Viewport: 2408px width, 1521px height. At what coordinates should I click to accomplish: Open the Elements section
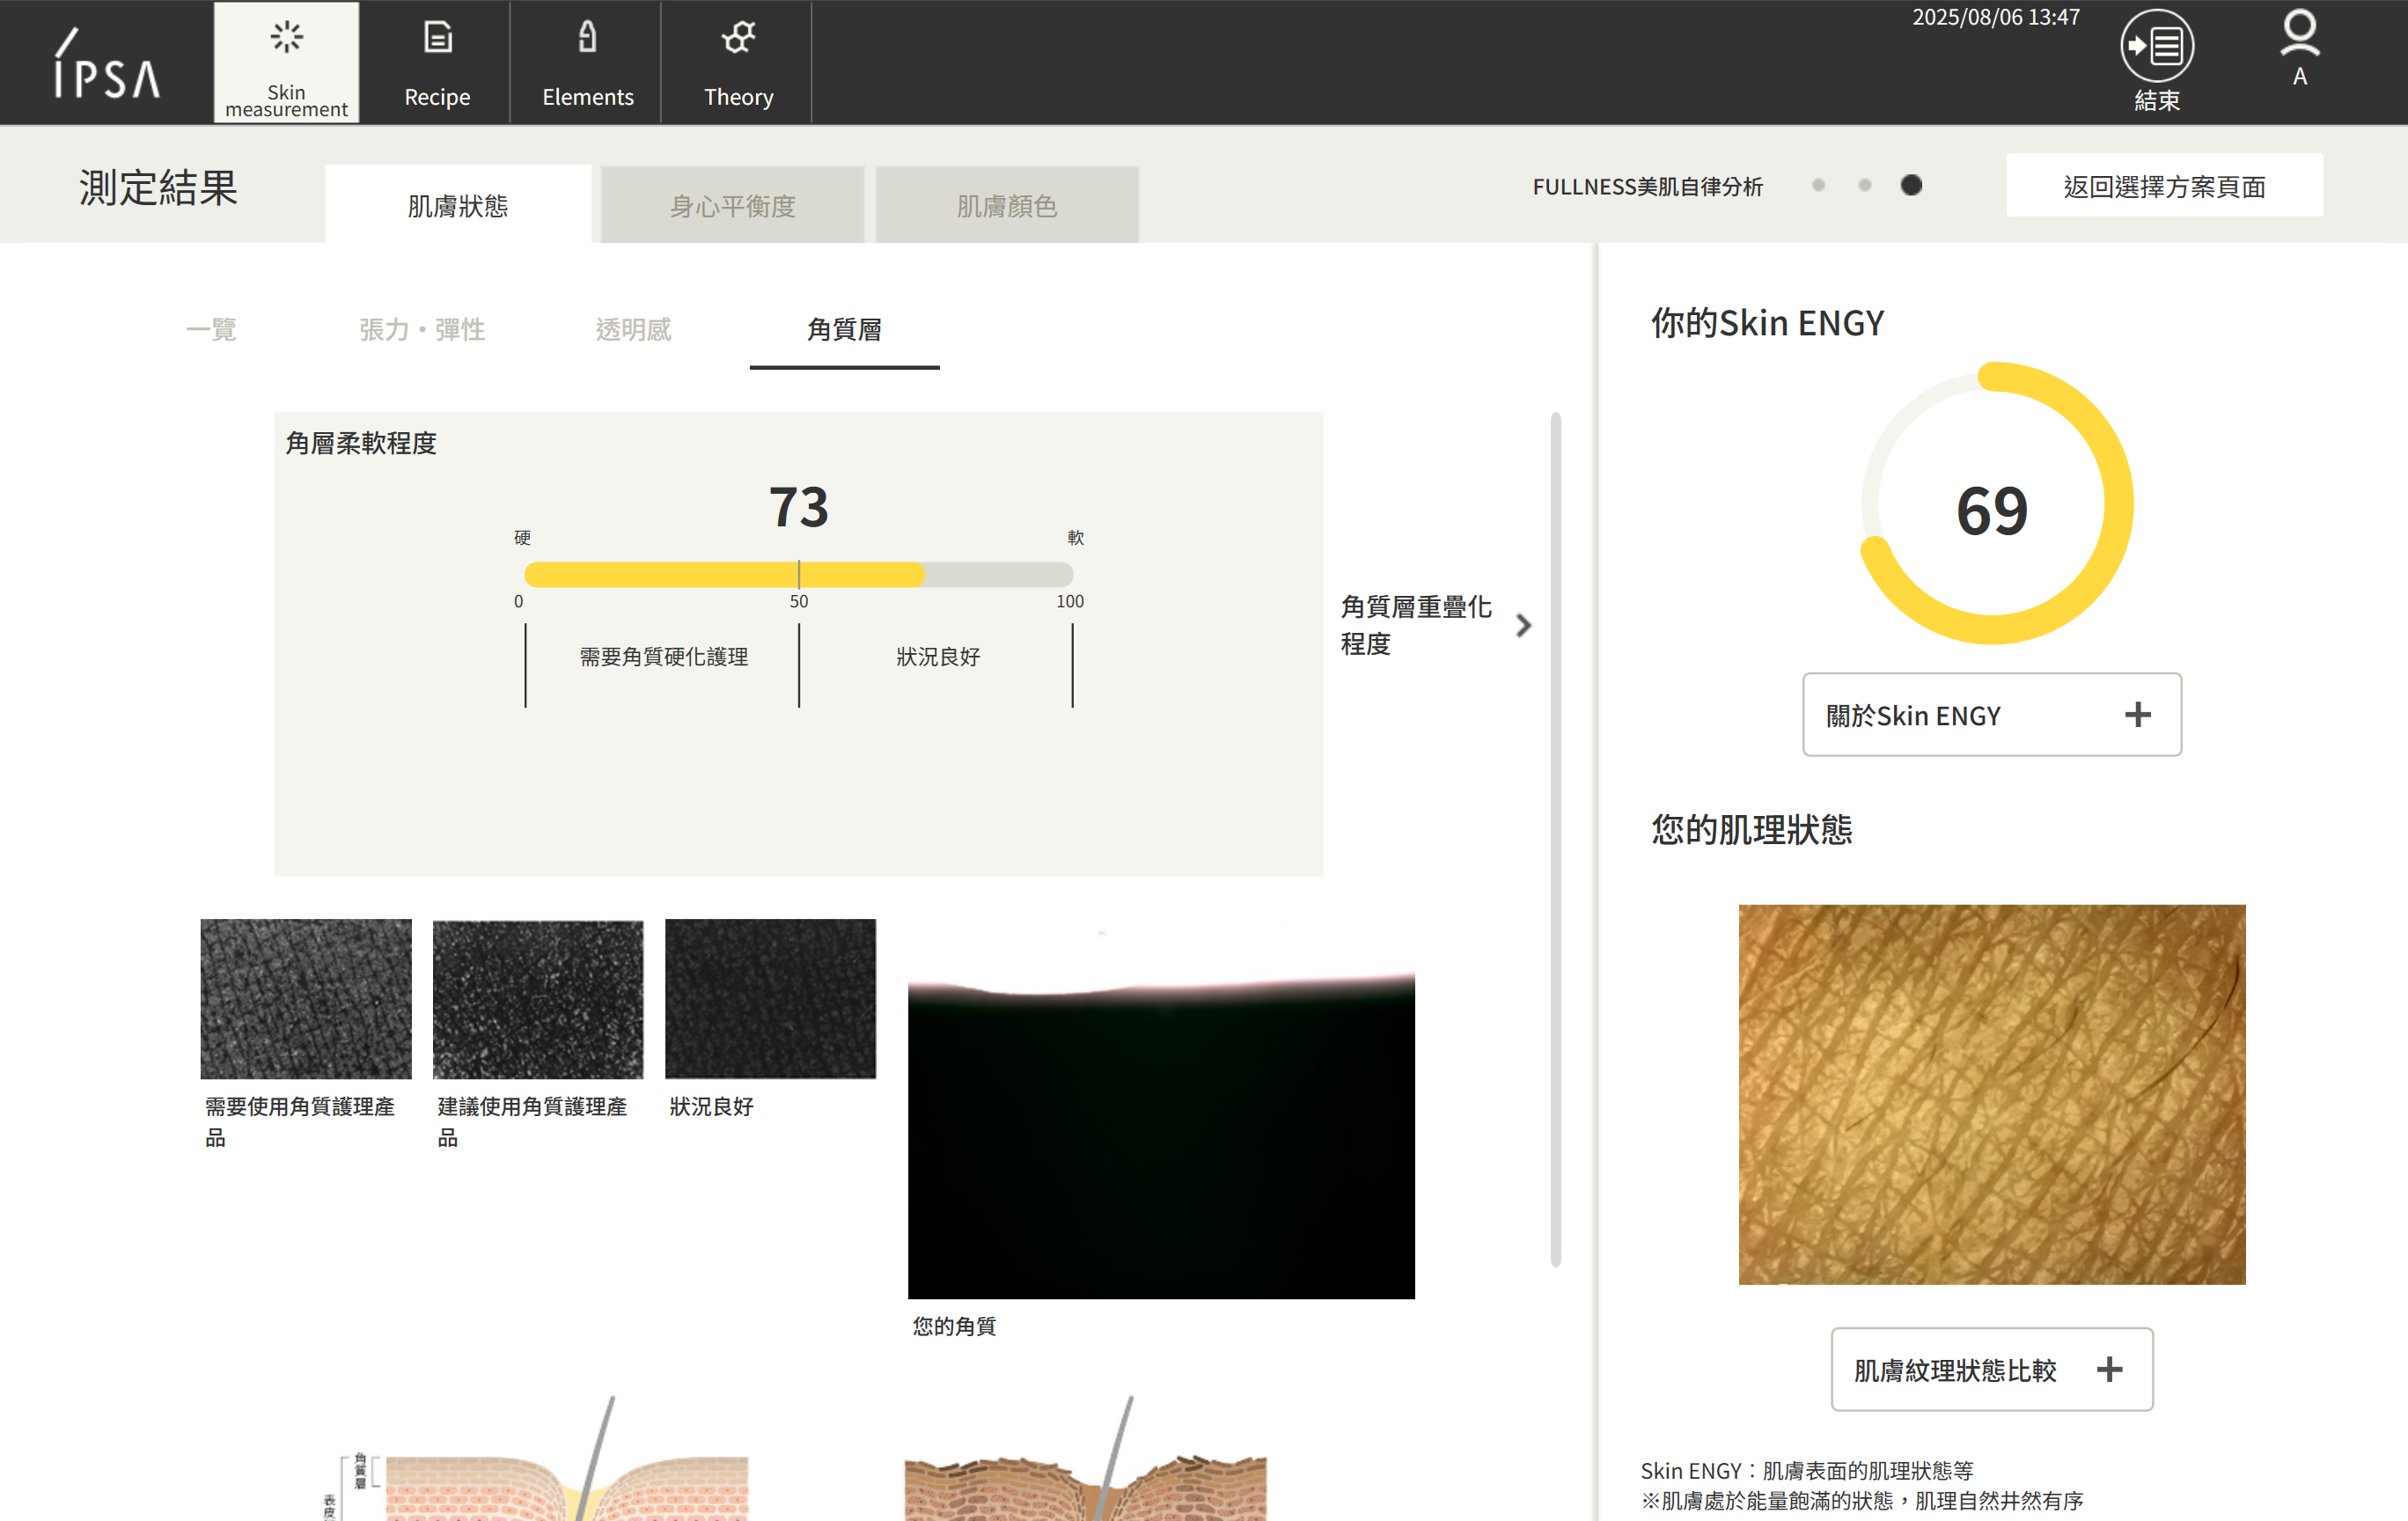[x=587, y=62]
